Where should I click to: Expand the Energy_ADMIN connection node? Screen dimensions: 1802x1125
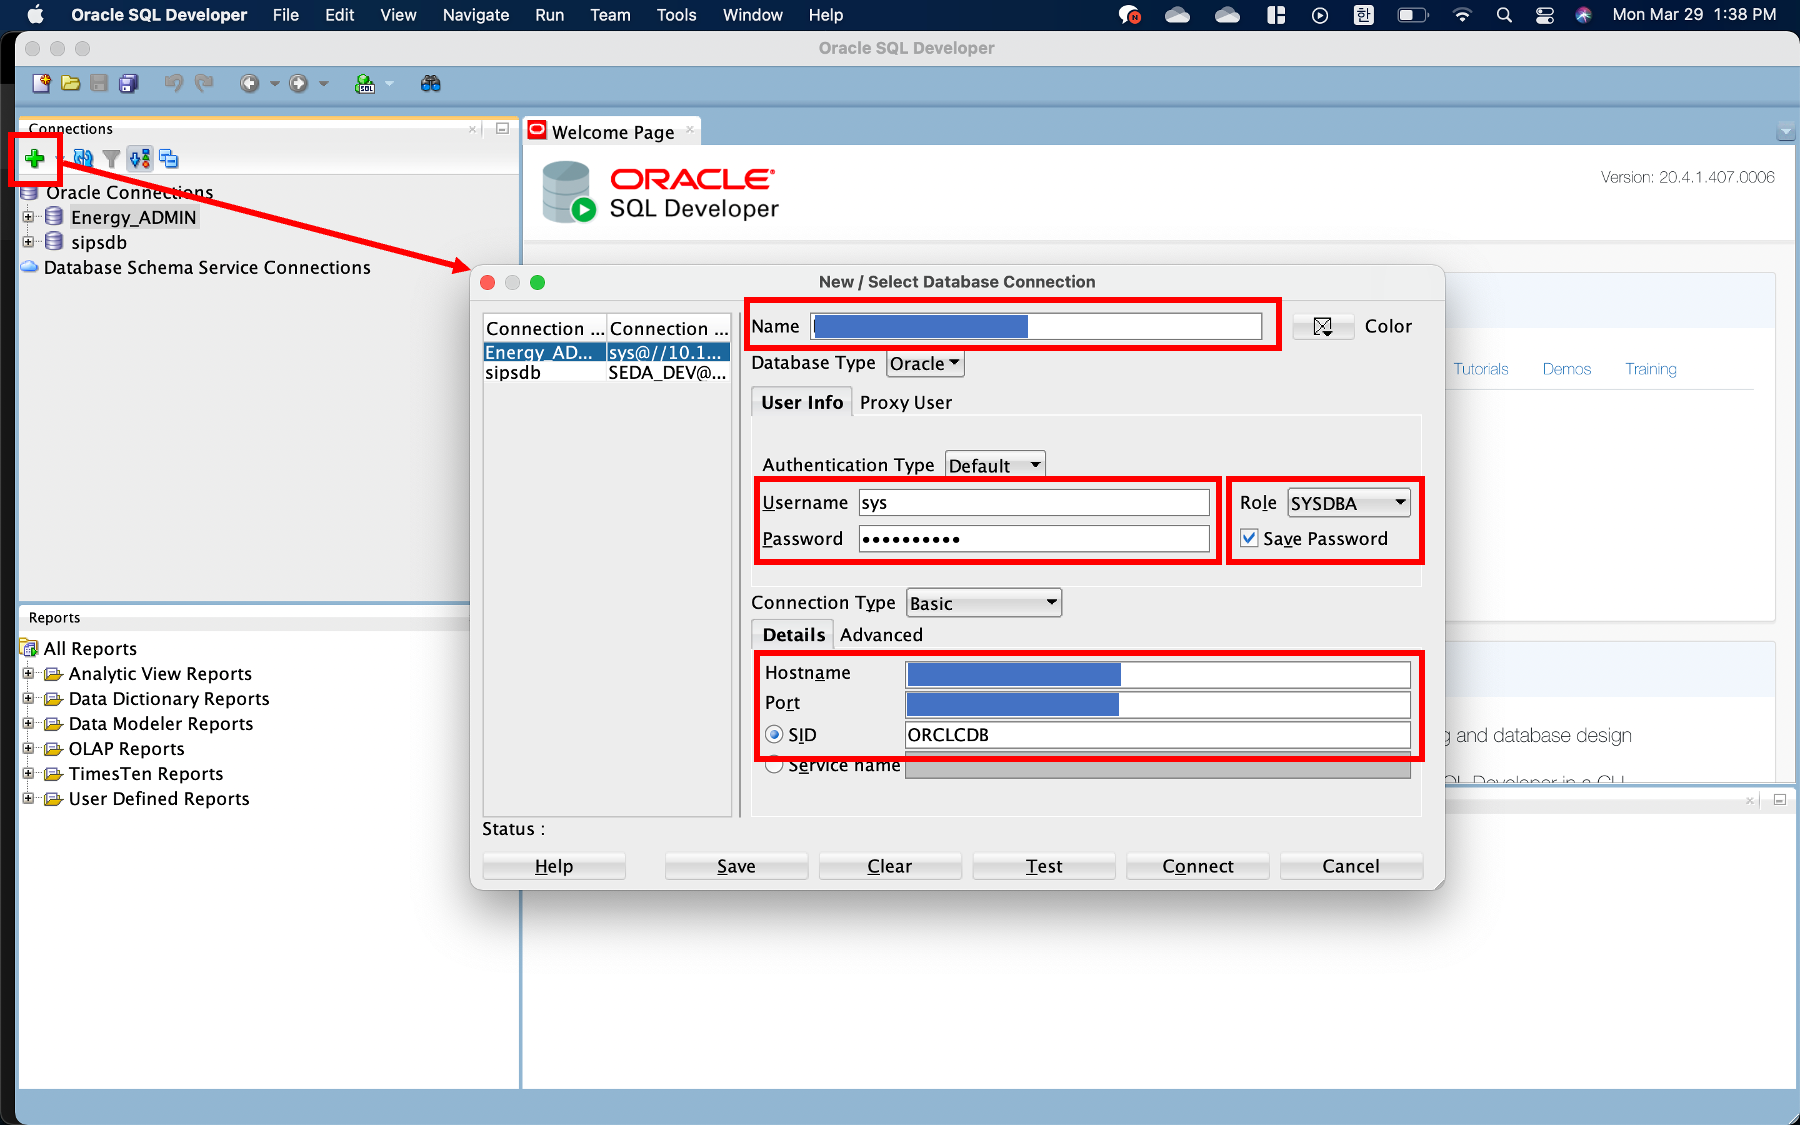pyautogui.click(x=28, y=217)
